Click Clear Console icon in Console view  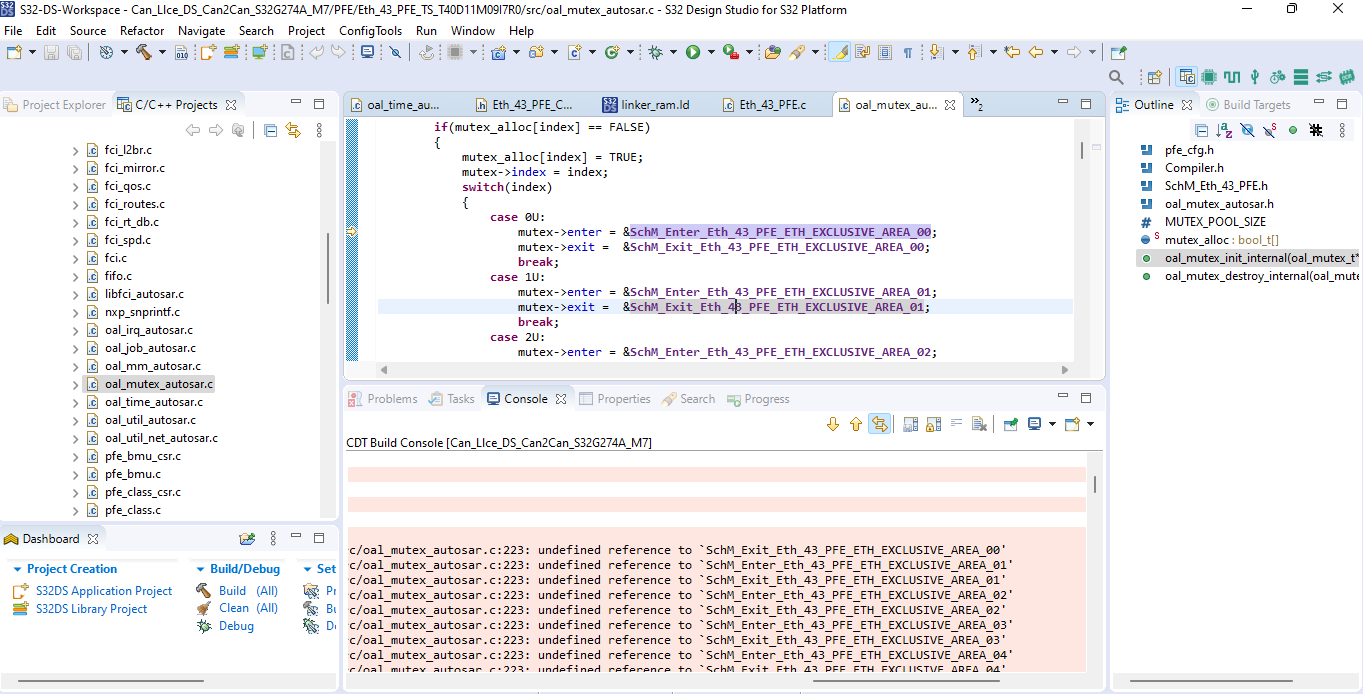979,424
